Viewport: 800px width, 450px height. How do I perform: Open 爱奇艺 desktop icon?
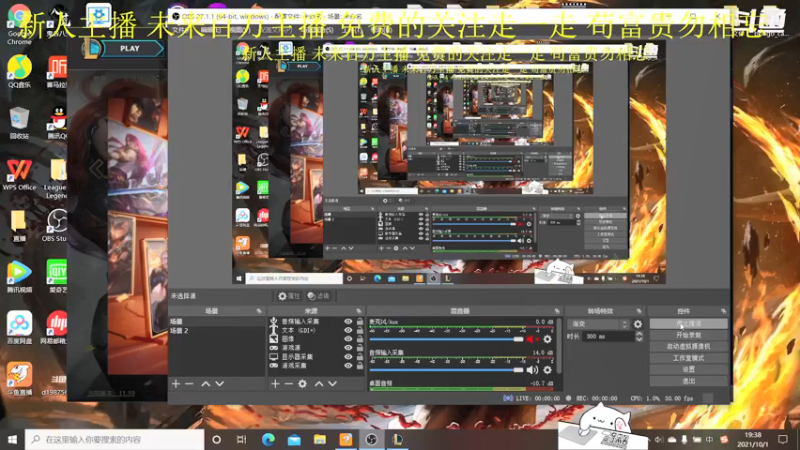pos(56,277)
